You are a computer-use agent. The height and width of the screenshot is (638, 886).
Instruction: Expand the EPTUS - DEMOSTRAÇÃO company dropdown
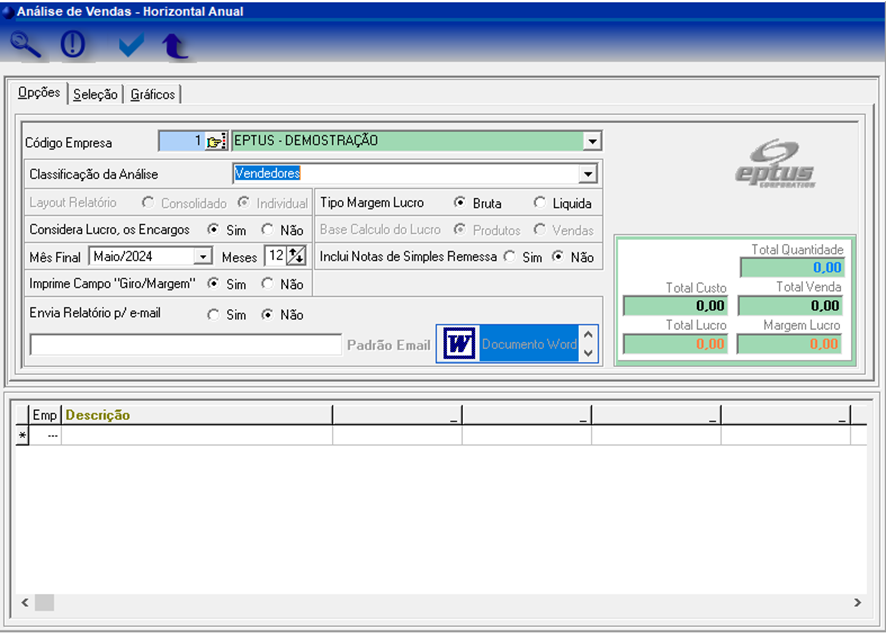point(592,141)
